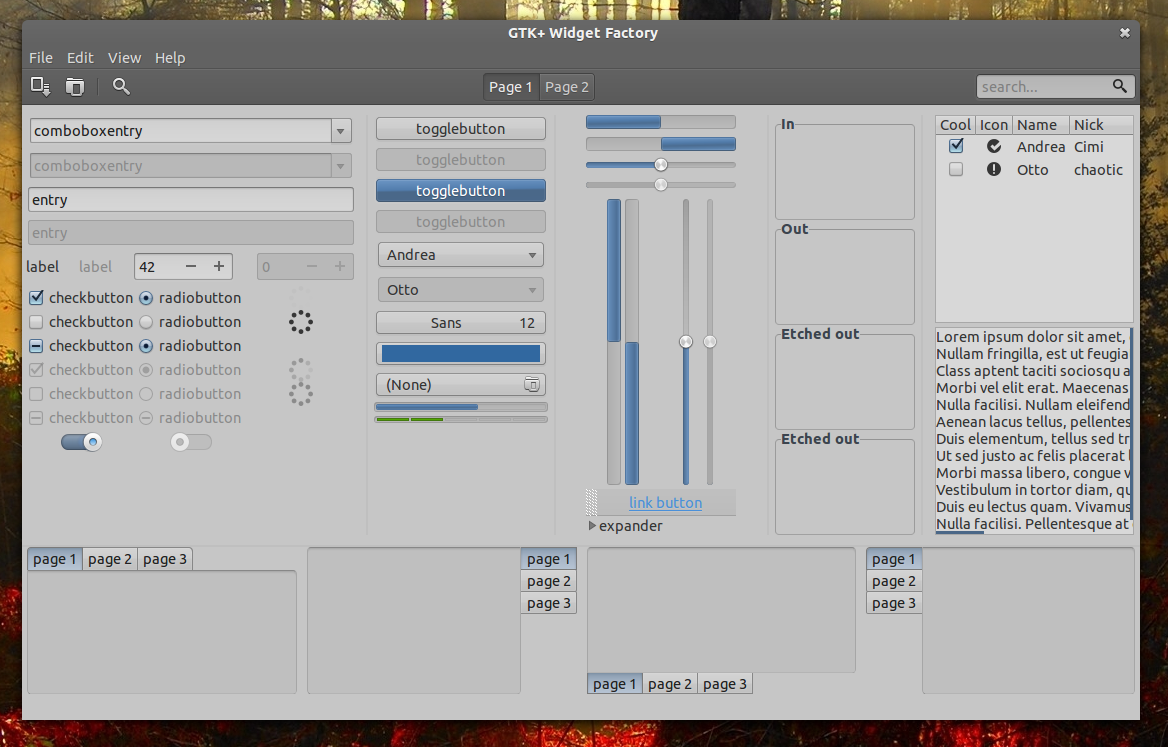
Task: Click the warning emblem icon beside Otto
Action: point(994,169)
